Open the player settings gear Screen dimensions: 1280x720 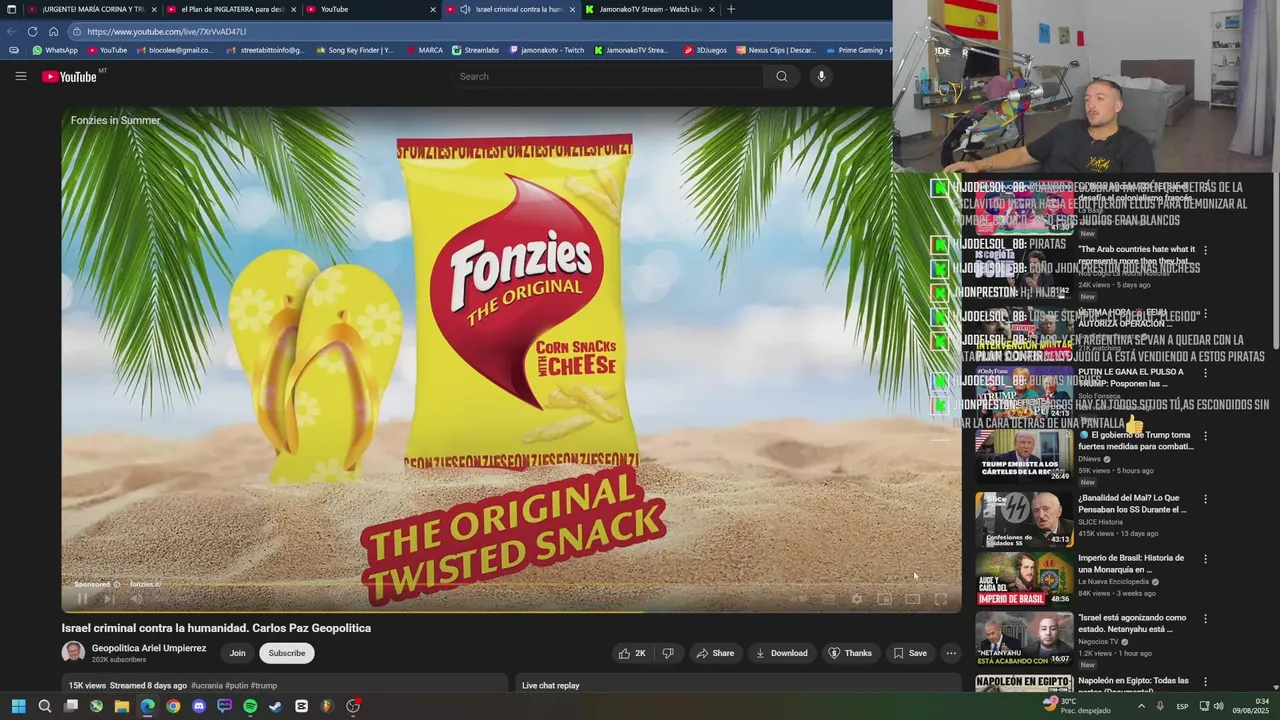pos(857,599)
